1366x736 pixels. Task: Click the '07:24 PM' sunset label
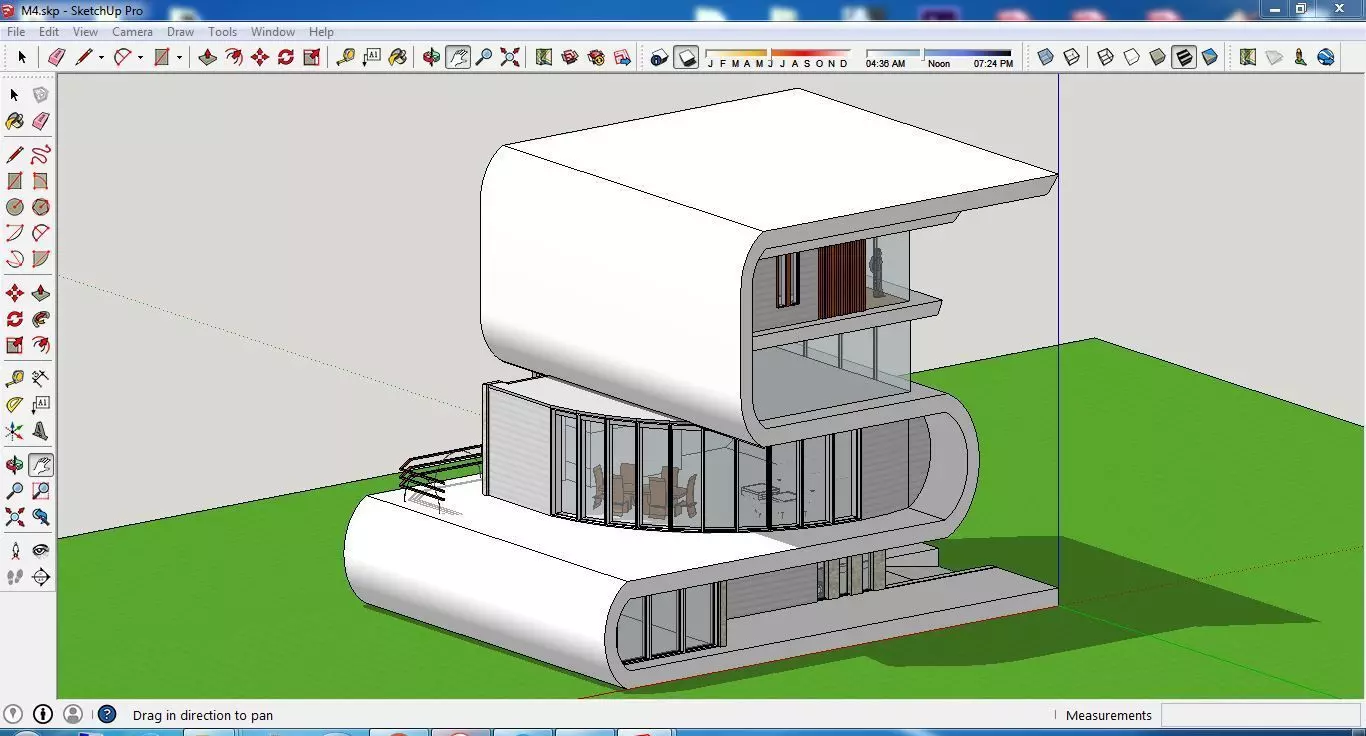click(993, 64)
